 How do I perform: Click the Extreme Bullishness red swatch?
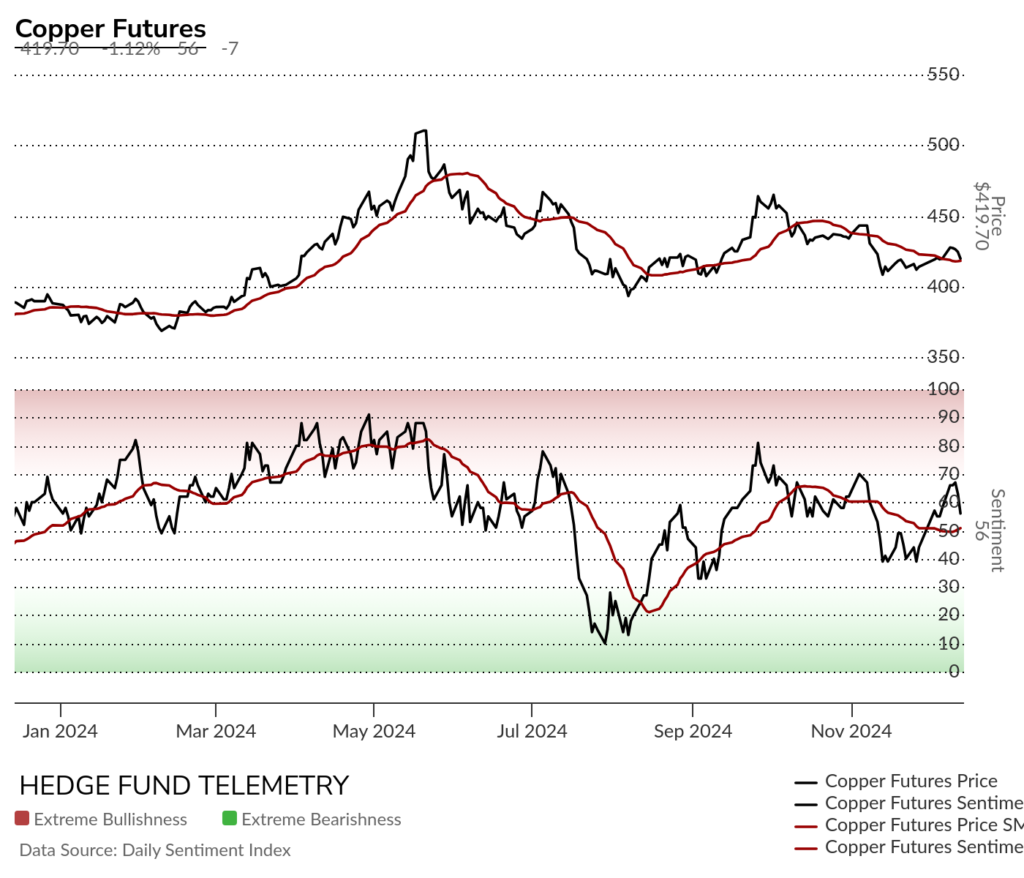pyautogui.click(x=22, y=818)
